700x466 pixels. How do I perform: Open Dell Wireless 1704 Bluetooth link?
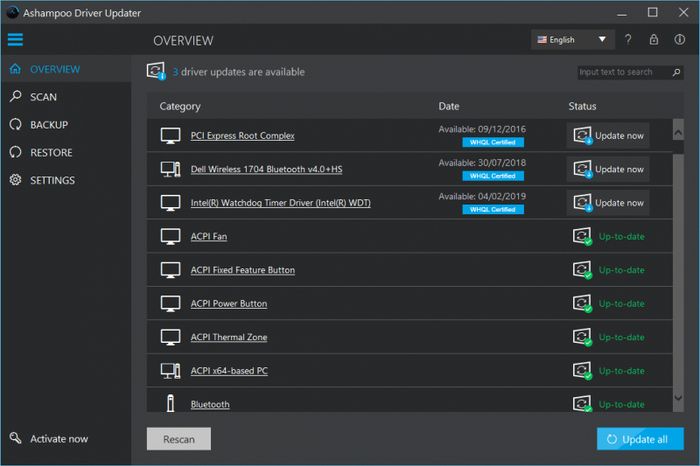point(267,169)
